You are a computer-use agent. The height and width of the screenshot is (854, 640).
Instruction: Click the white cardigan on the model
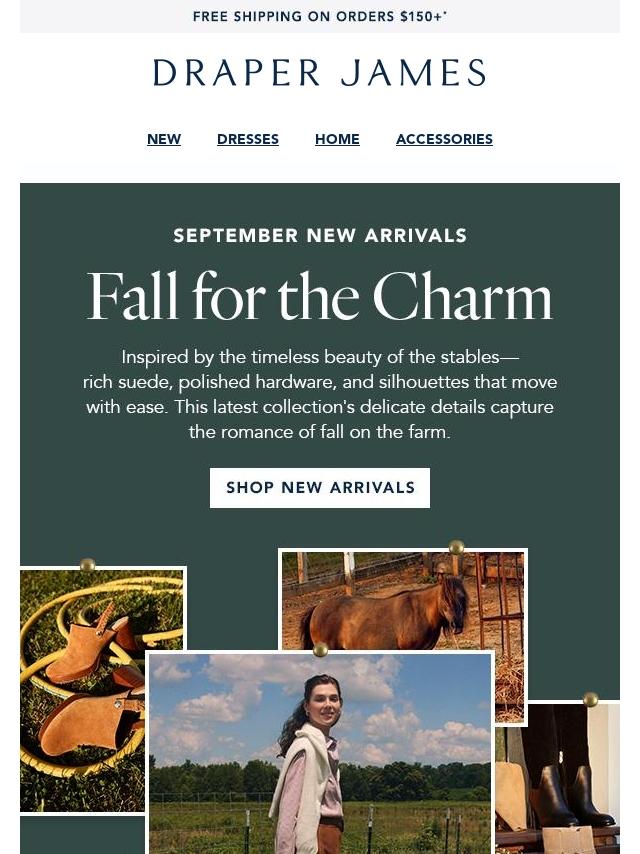point(295,771)
